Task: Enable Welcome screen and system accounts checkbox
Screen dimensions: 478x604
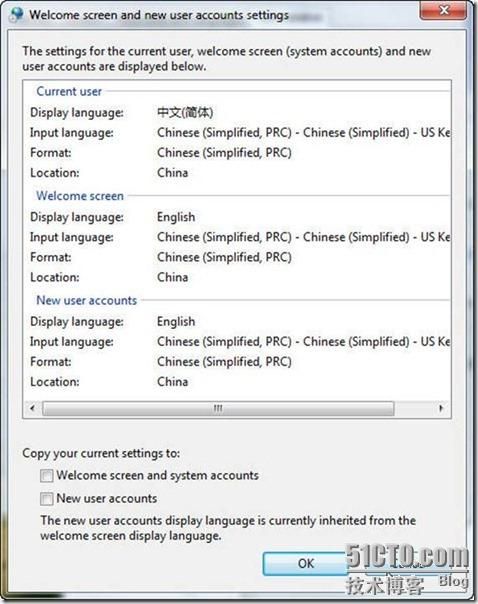Action: coord(47,476)
